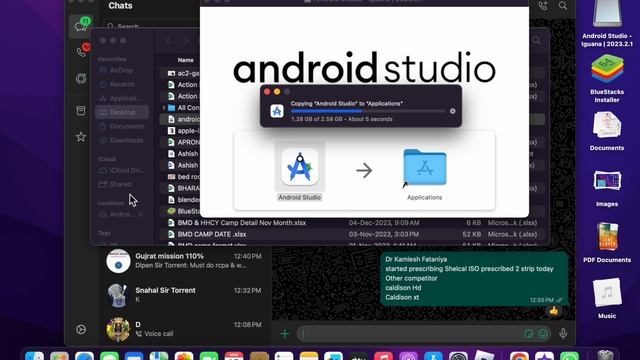Open the Snahal Sir Torrent chat
The image size is (640, 360).
184,295
